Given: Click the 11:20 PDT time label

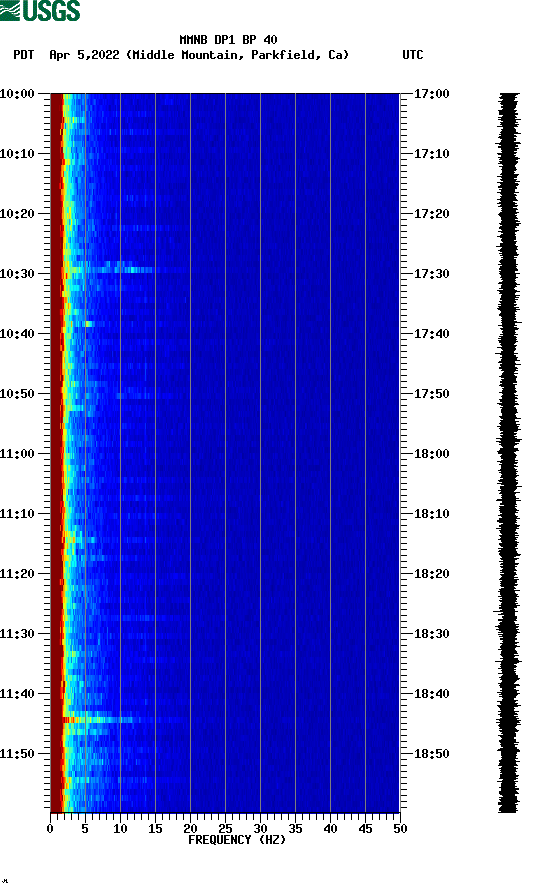Looking at the screenshot, I should coord(17,573).
